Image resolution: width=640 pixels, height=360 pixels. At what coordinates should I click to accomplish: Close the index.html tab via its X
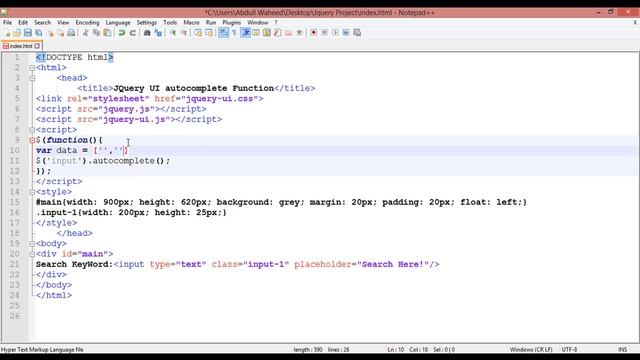[x=37, y=46]
